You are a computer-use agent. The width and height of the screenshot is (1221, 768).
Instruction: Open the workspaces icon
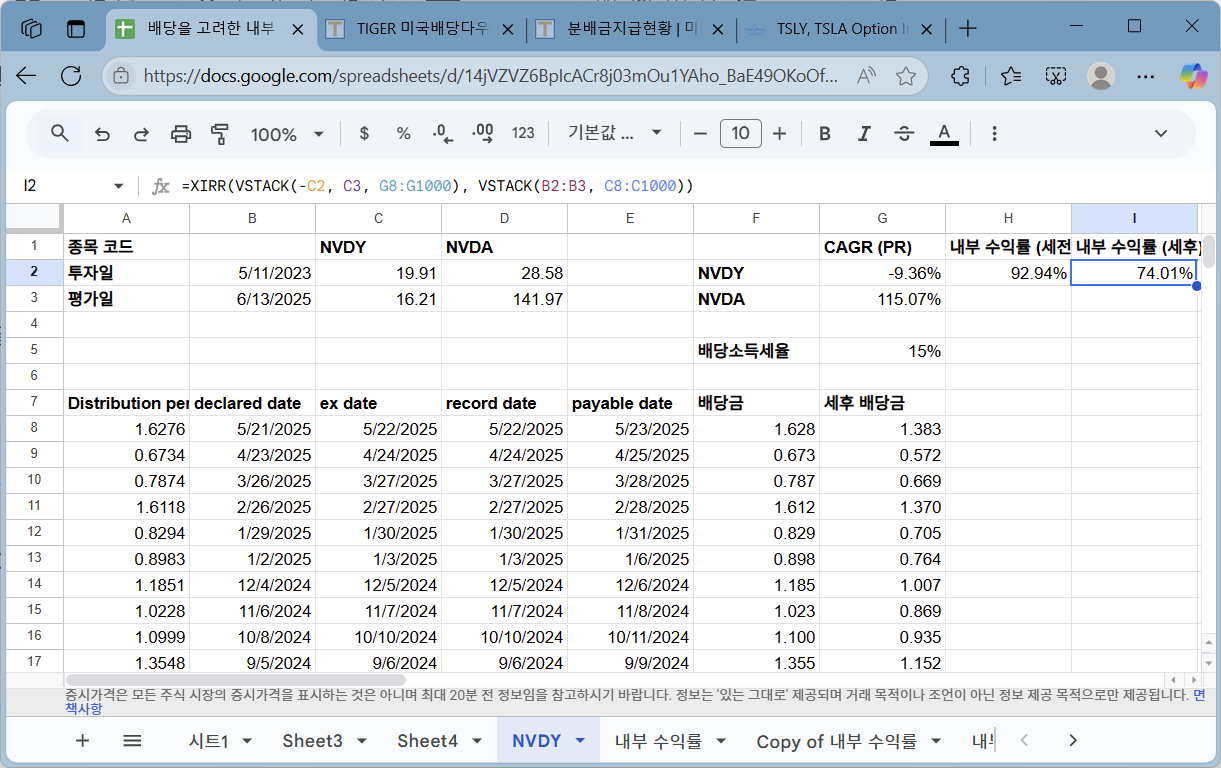[x=32, y=29]
